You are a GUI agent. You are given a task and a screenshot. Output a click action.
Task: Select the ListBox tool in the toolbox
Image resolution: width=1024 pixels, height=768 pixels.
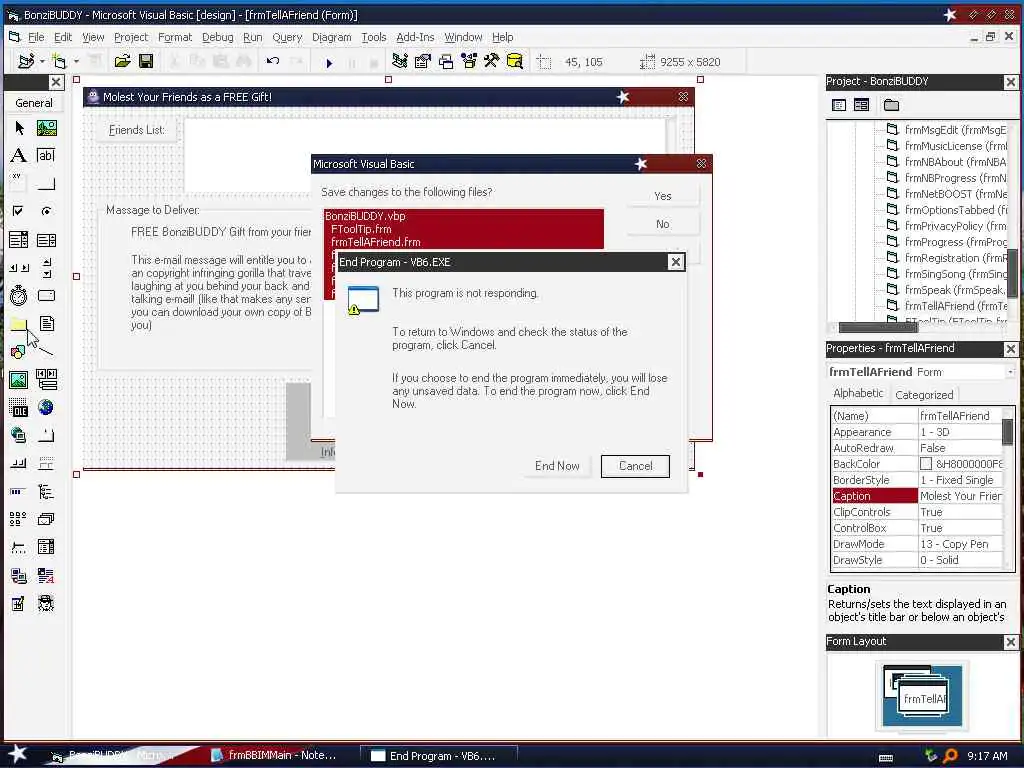click(x=46, y=240)
